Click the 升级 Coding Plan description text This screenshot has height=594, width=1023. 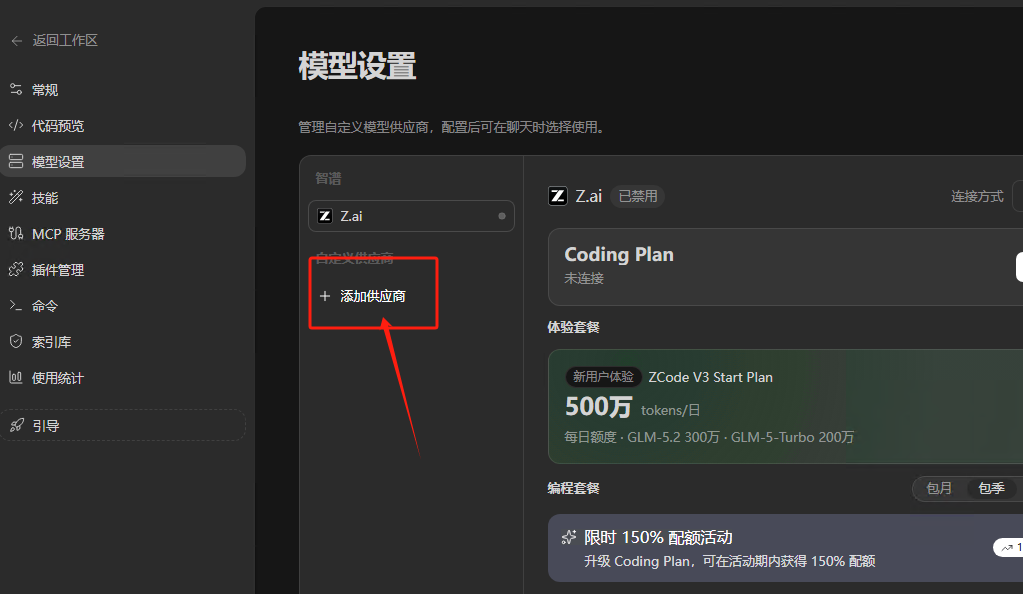pos(729,561)
